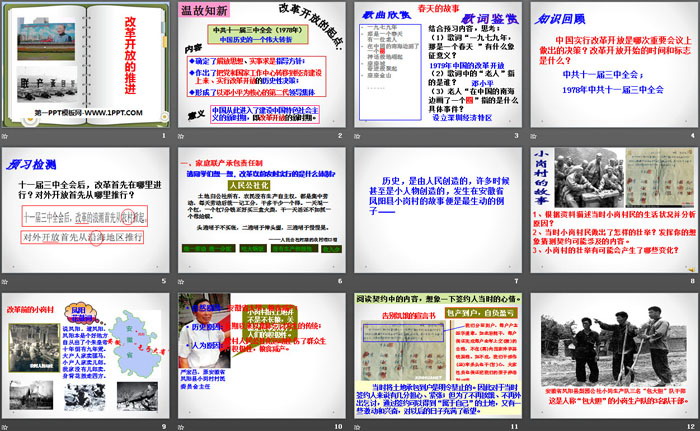Click animation star icon under slide 1
The width and height of the screenshot is (700, 431).
pyautogui.click(x=5, y=136)
